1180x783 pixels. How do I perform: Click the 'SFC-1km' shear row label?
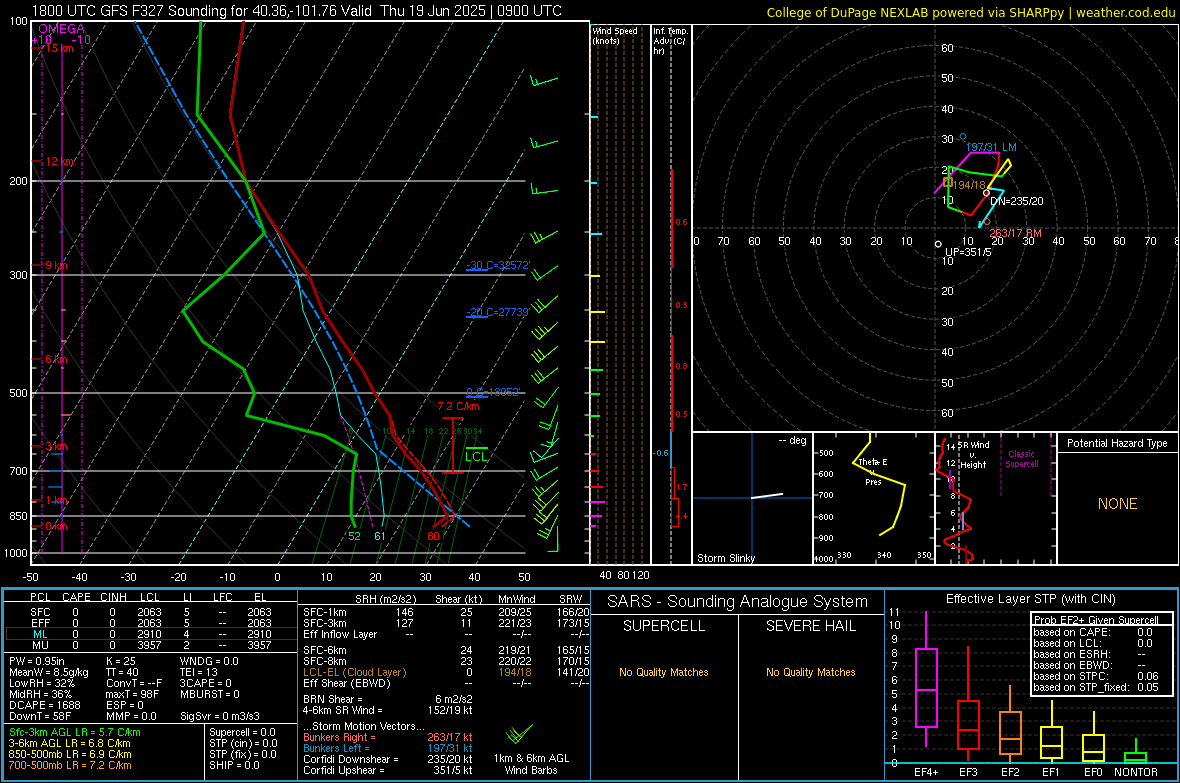coord(325,612)
